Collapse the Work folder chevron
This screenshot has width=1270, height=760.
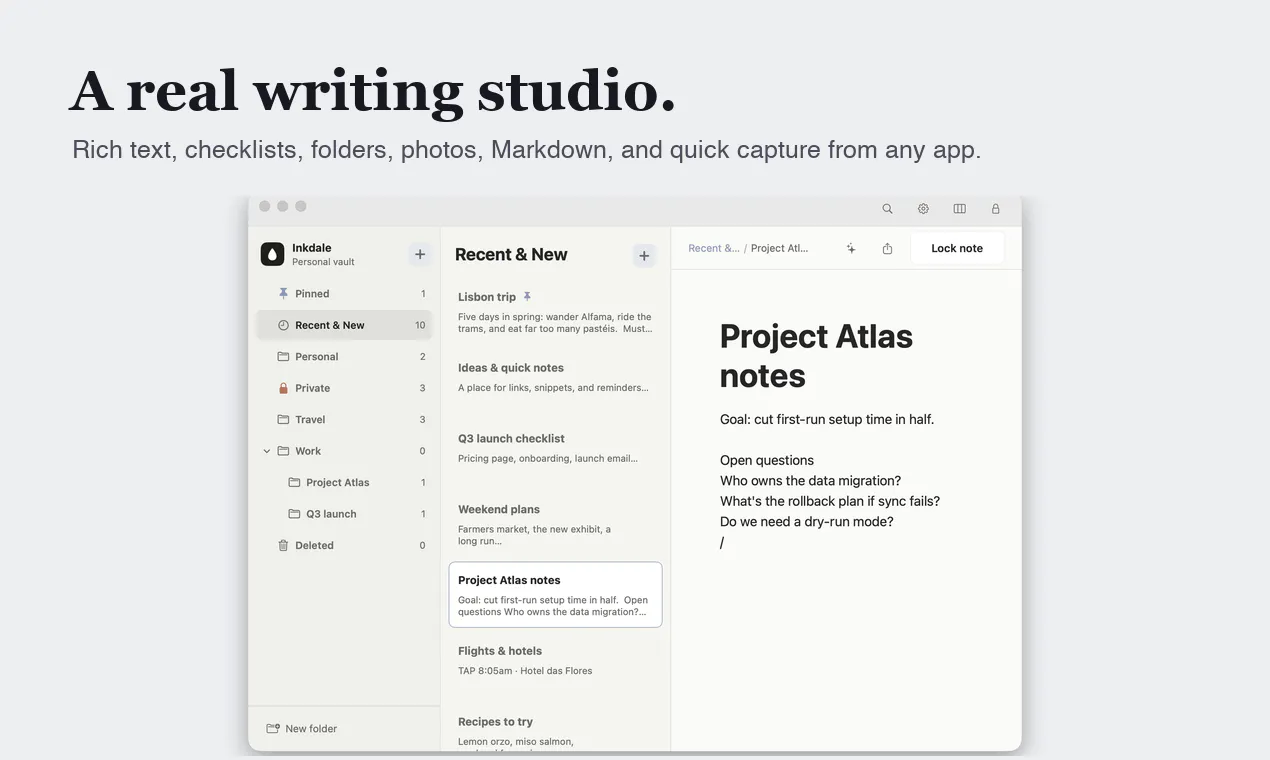[x=267, y=451]
